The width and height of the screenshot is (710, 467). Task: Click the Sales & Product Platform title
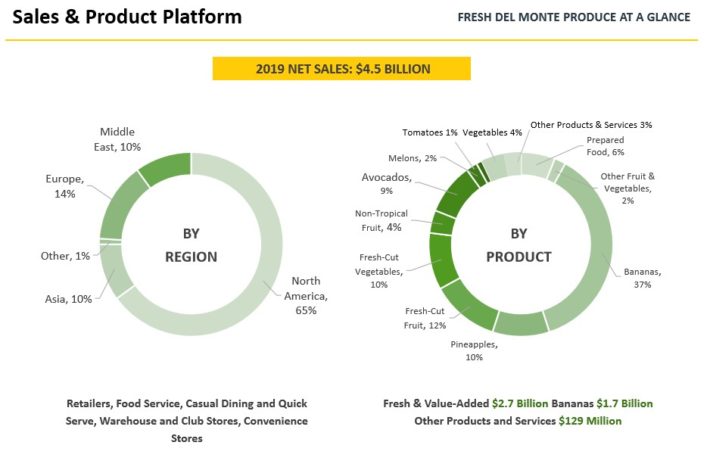tap(127, 17)
